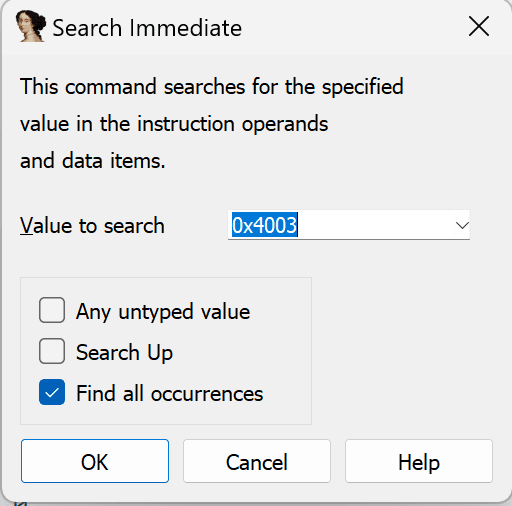This screenshot has height=506, width=512.
Task: Click the highlighted 0x4003 text
Action: [264, 225]
